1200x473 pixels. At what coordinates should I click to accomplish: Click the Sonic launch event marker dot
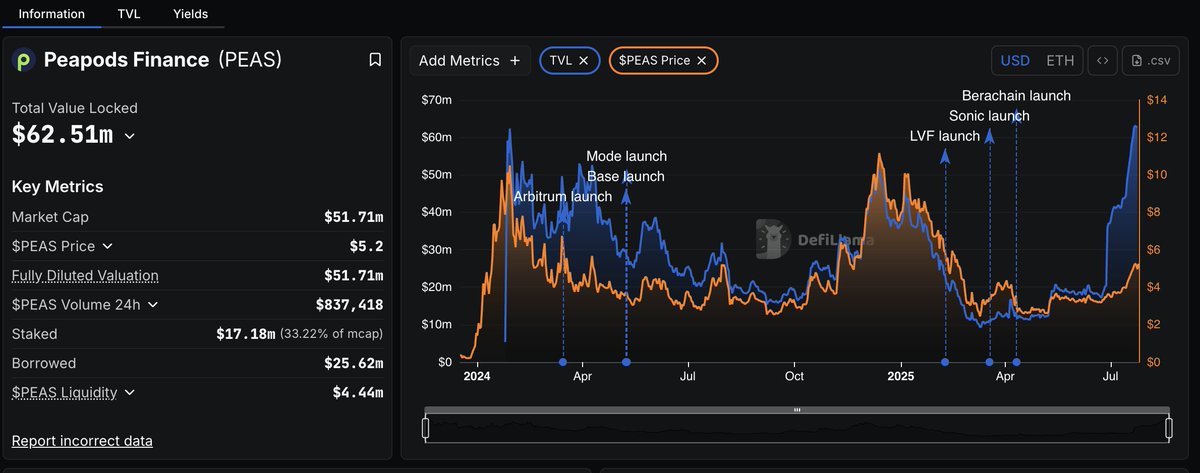pyautogui.click(x=989, y=362)
